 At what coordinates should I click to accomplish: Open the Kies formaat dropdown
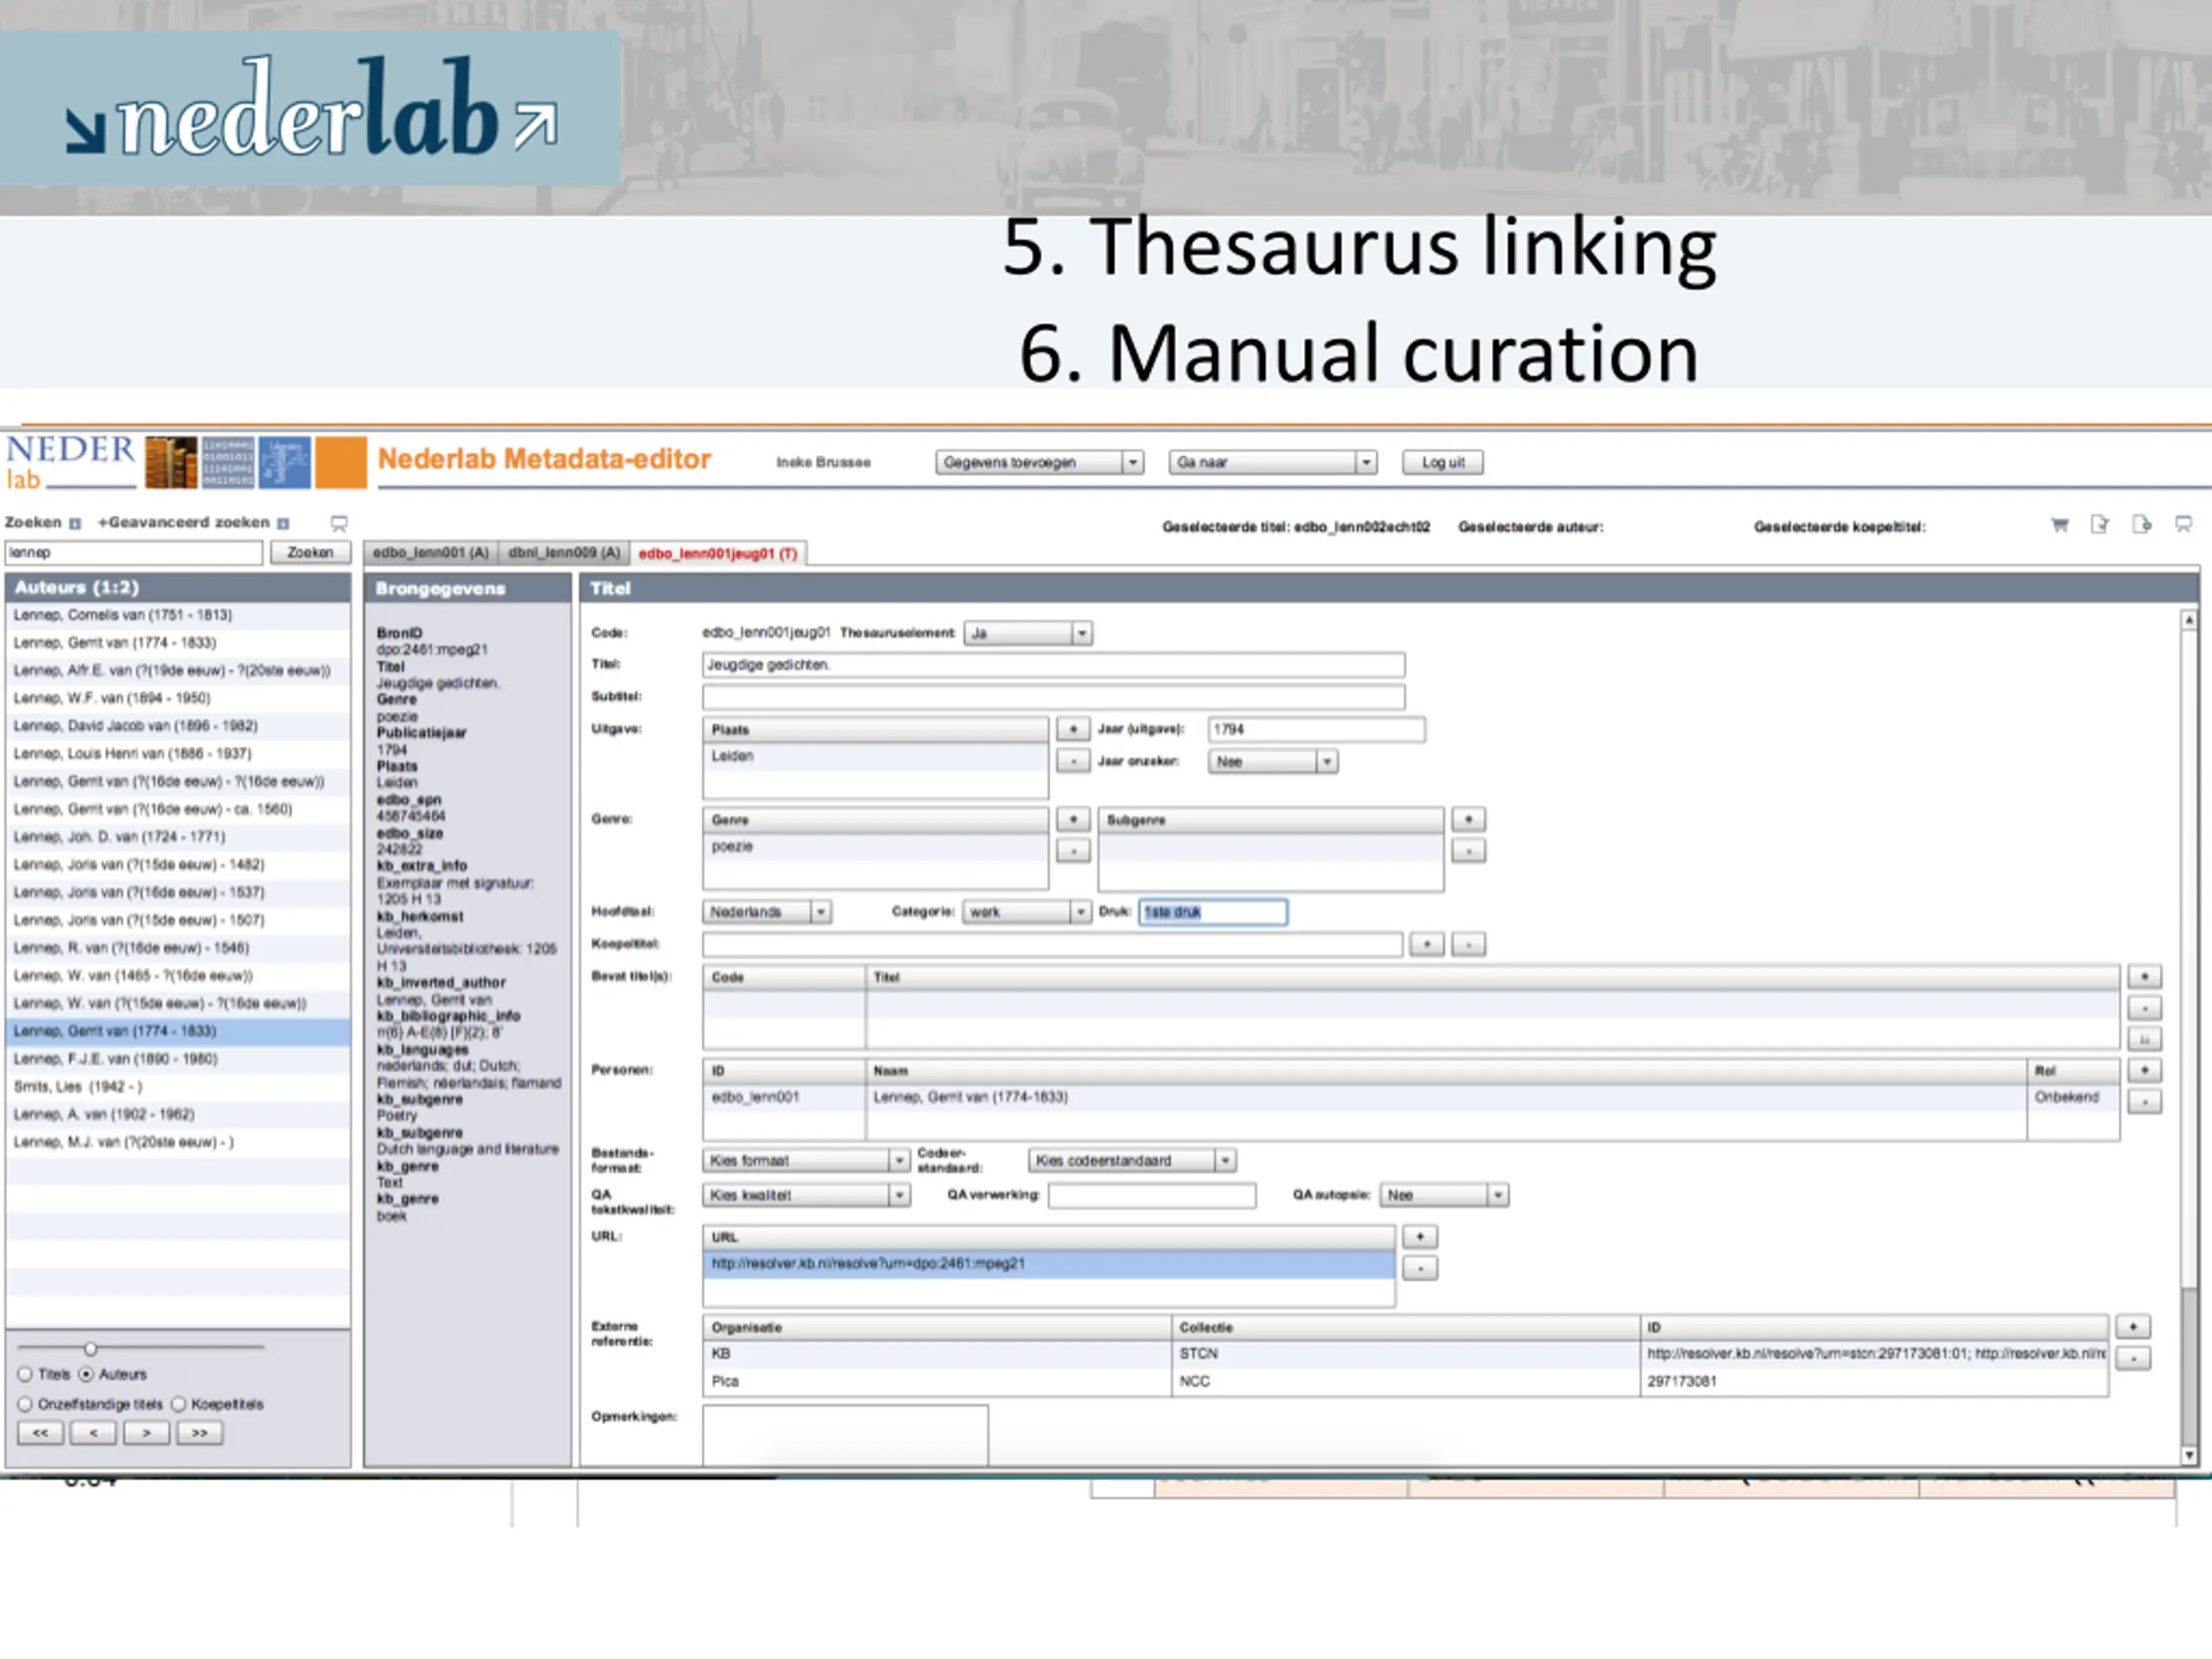pyautogui.click(x=806, y=1160)
